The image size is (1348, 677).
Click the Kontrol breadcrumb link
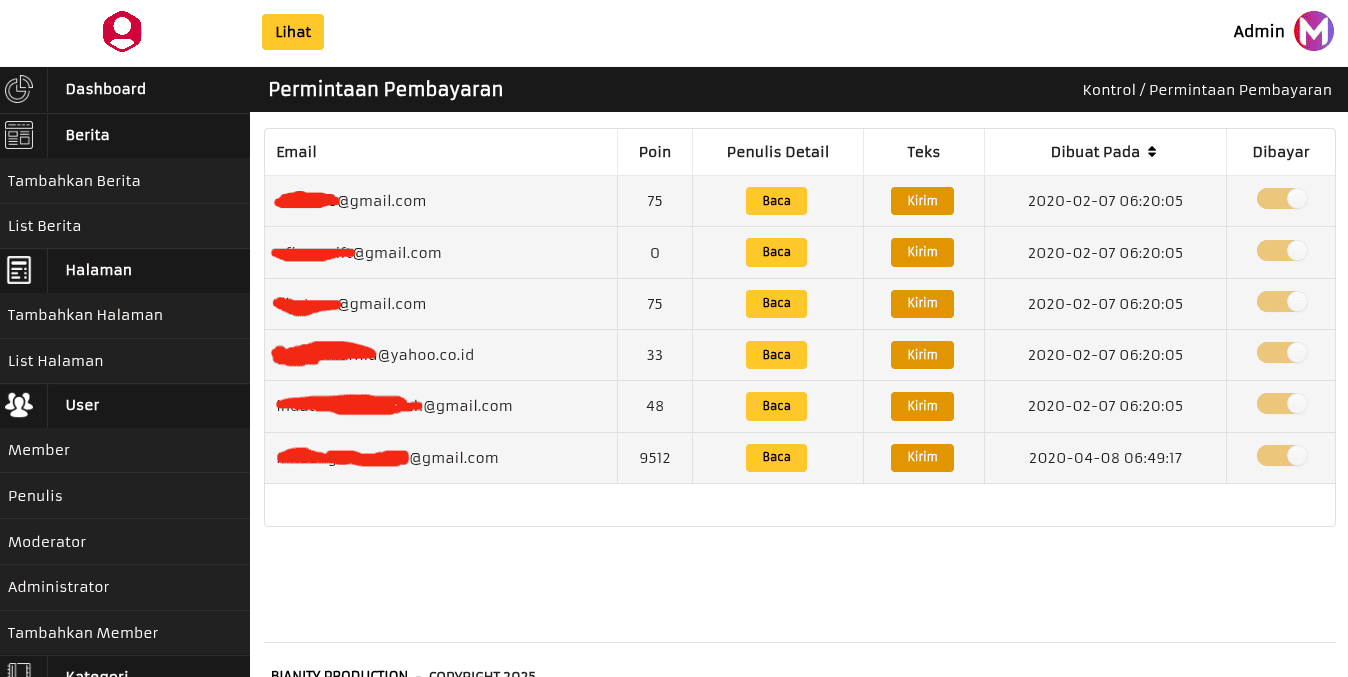click(x=1109, y=90)
